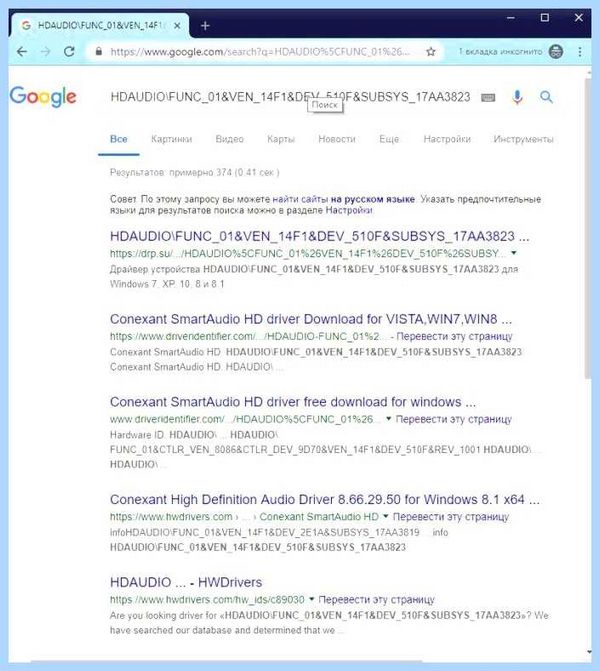Open the Новости tab
Screen dimensions: 600x671
coord(337,139)
